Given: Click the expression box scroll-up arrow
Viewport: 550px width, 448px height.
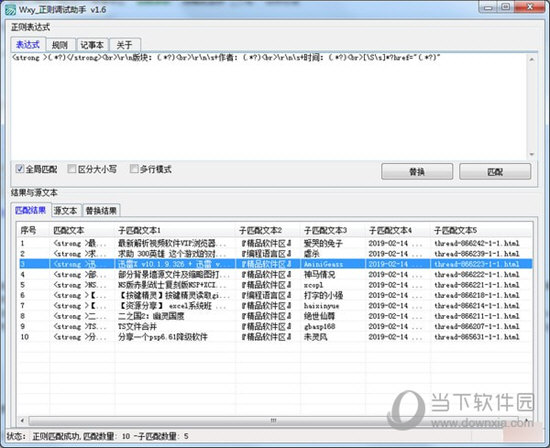Looking at the screenshot, I should pos(532,60).
